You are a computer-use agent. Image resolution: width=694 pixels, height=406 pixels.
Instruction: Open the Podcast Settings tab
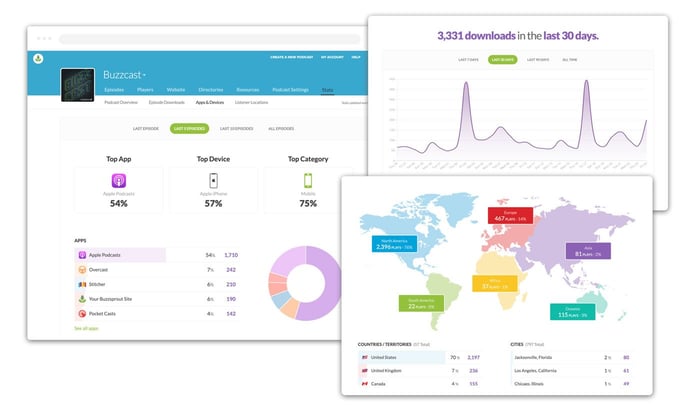click(290, 90)
